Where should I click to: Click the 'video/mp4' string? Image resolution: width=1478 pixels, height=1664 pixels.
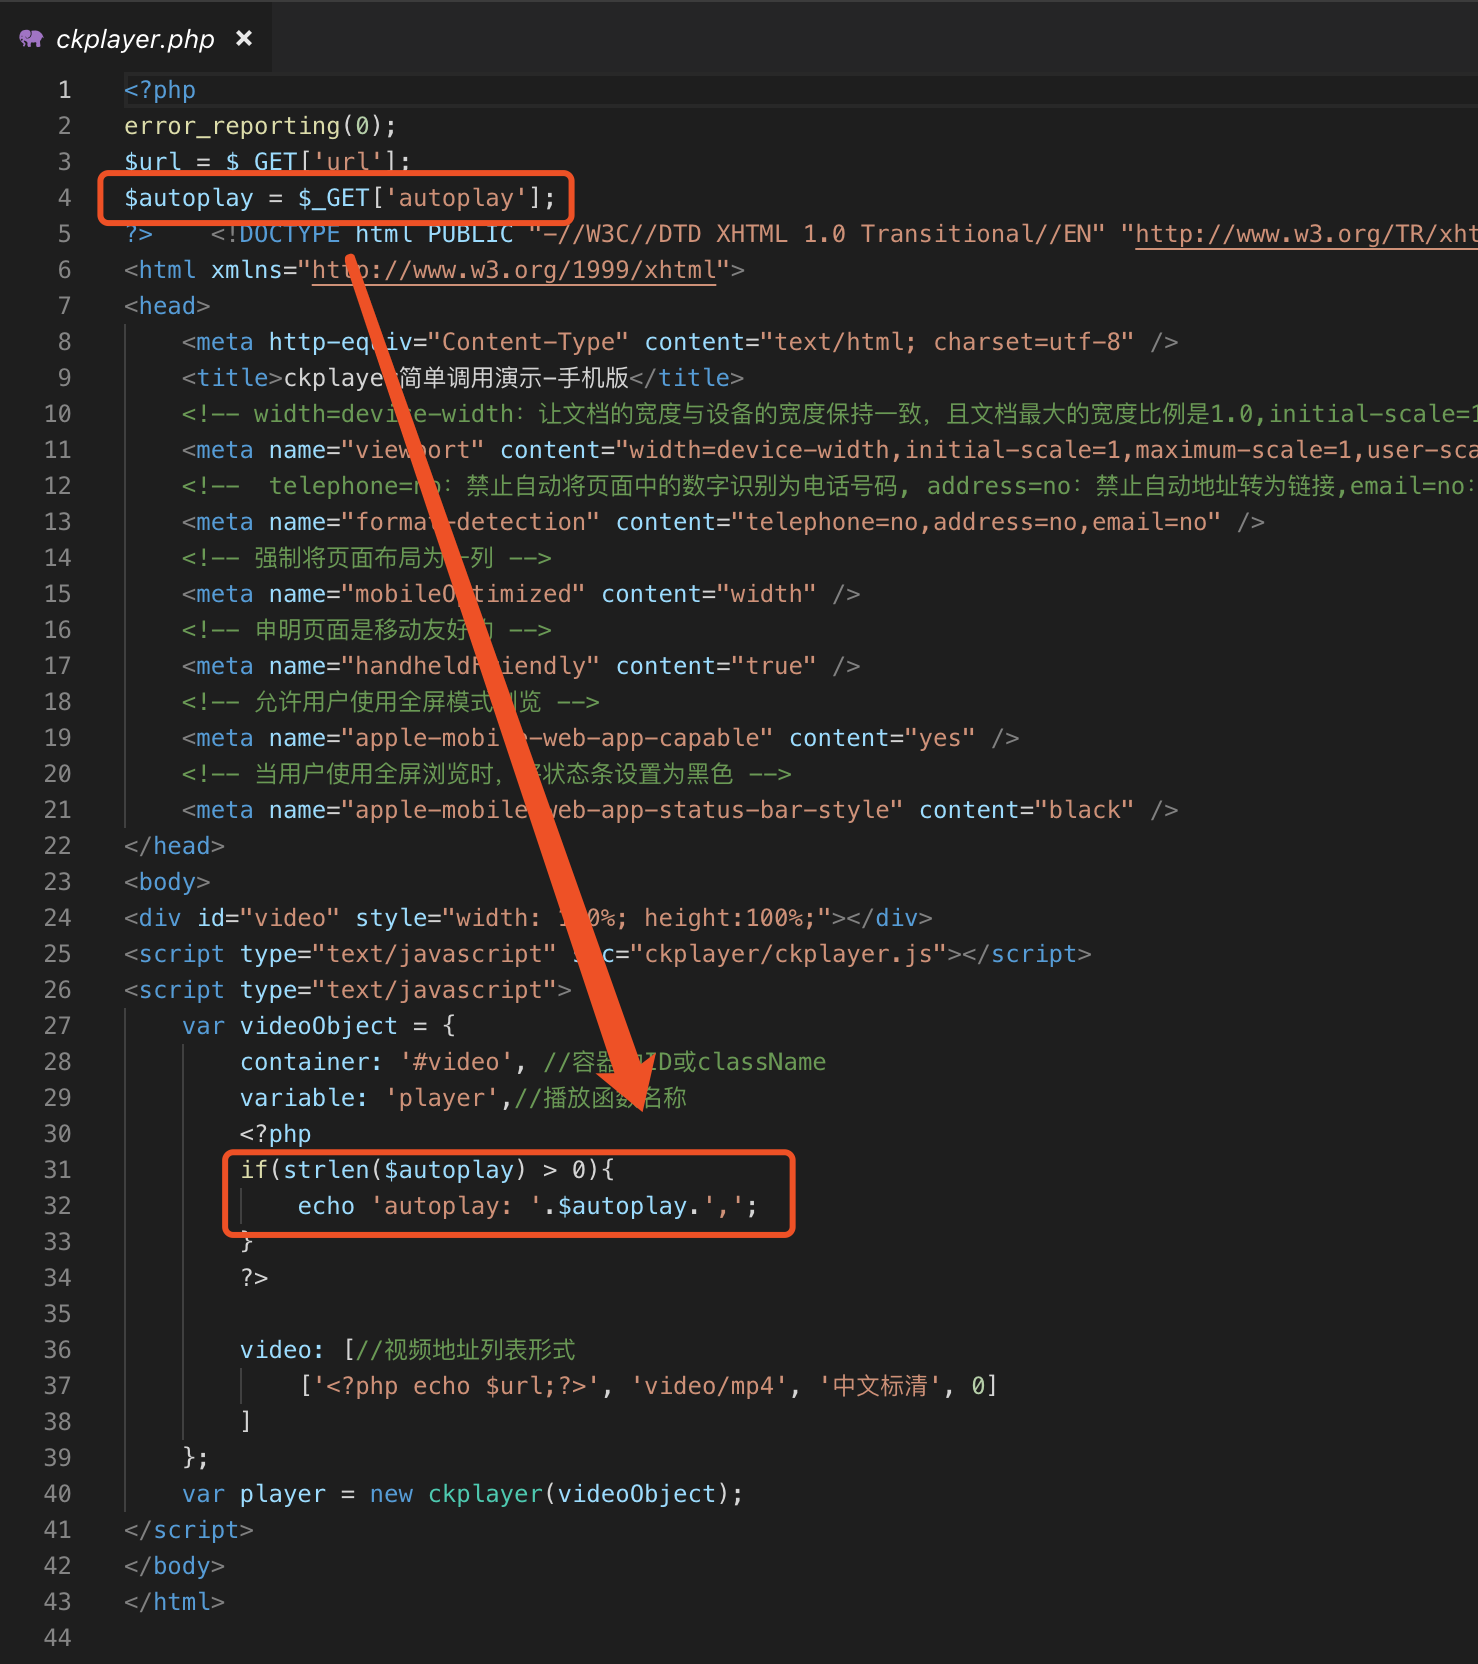(x=709, y=1386)
